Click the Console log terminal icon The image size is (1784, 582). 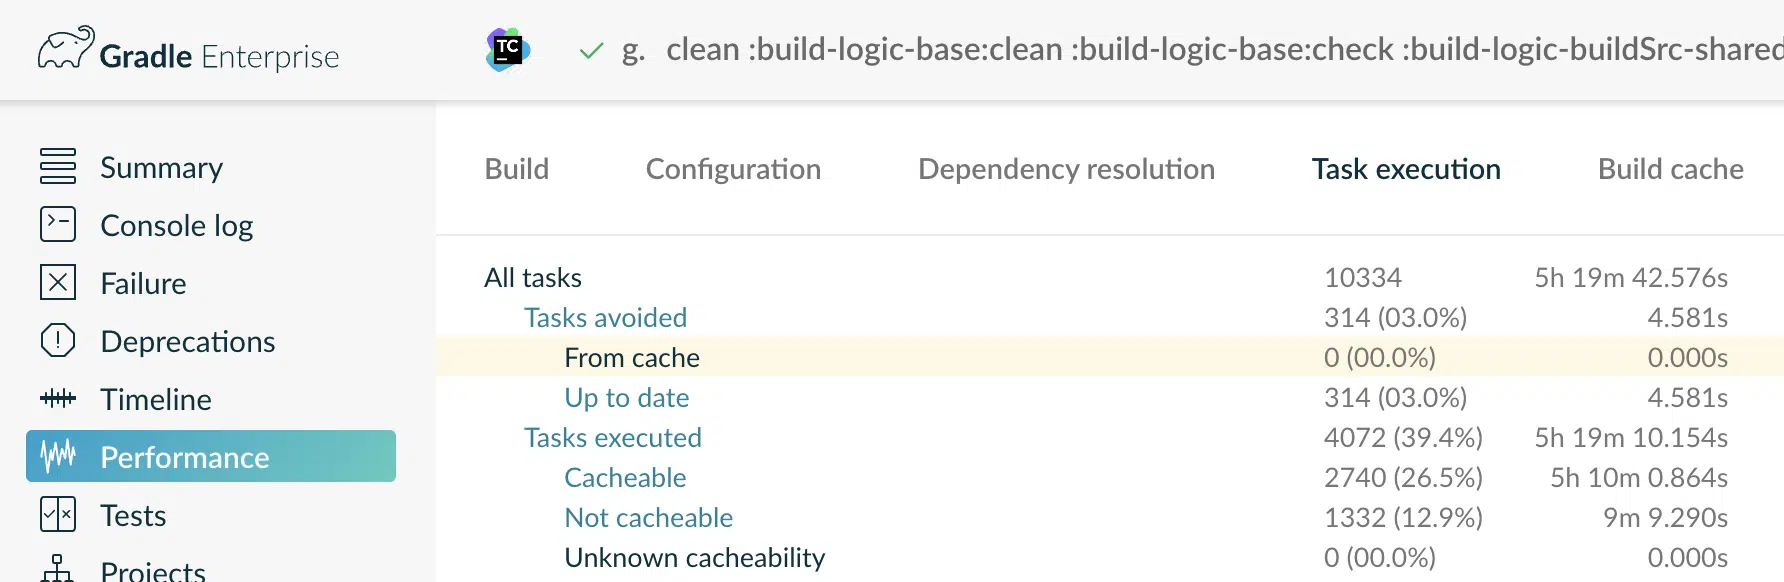[58, 224]
